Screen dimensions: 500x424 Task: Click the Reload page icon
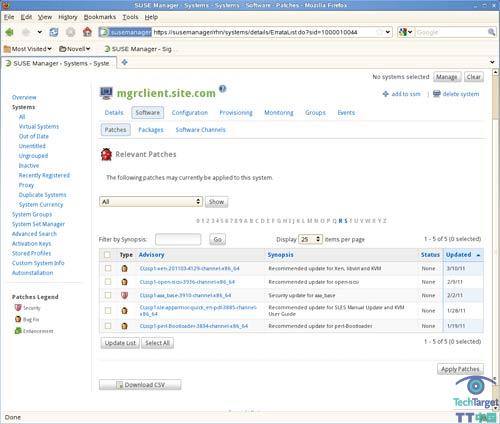coord(54,32)
